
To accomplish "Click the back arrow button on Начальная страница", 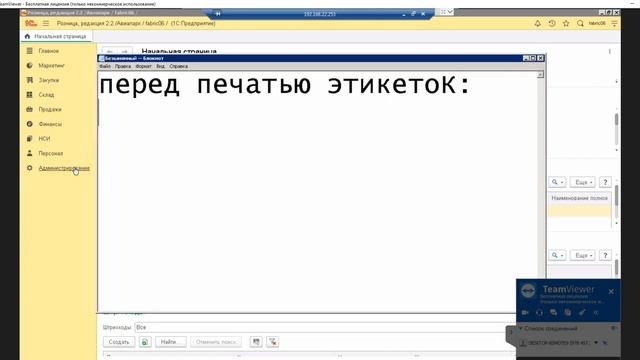I will tap(109, 51).
